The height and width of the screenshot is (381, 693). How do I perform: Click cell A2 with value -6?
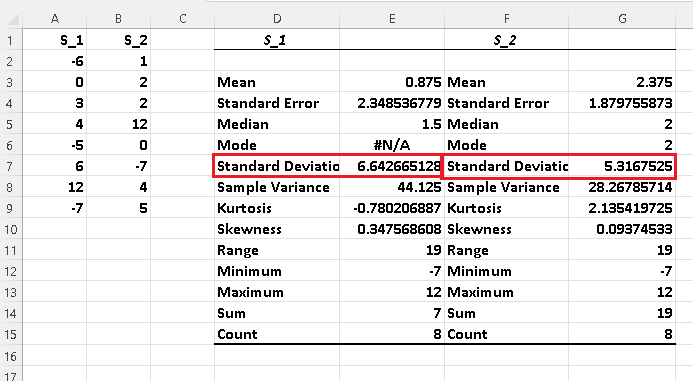point(55,61)
